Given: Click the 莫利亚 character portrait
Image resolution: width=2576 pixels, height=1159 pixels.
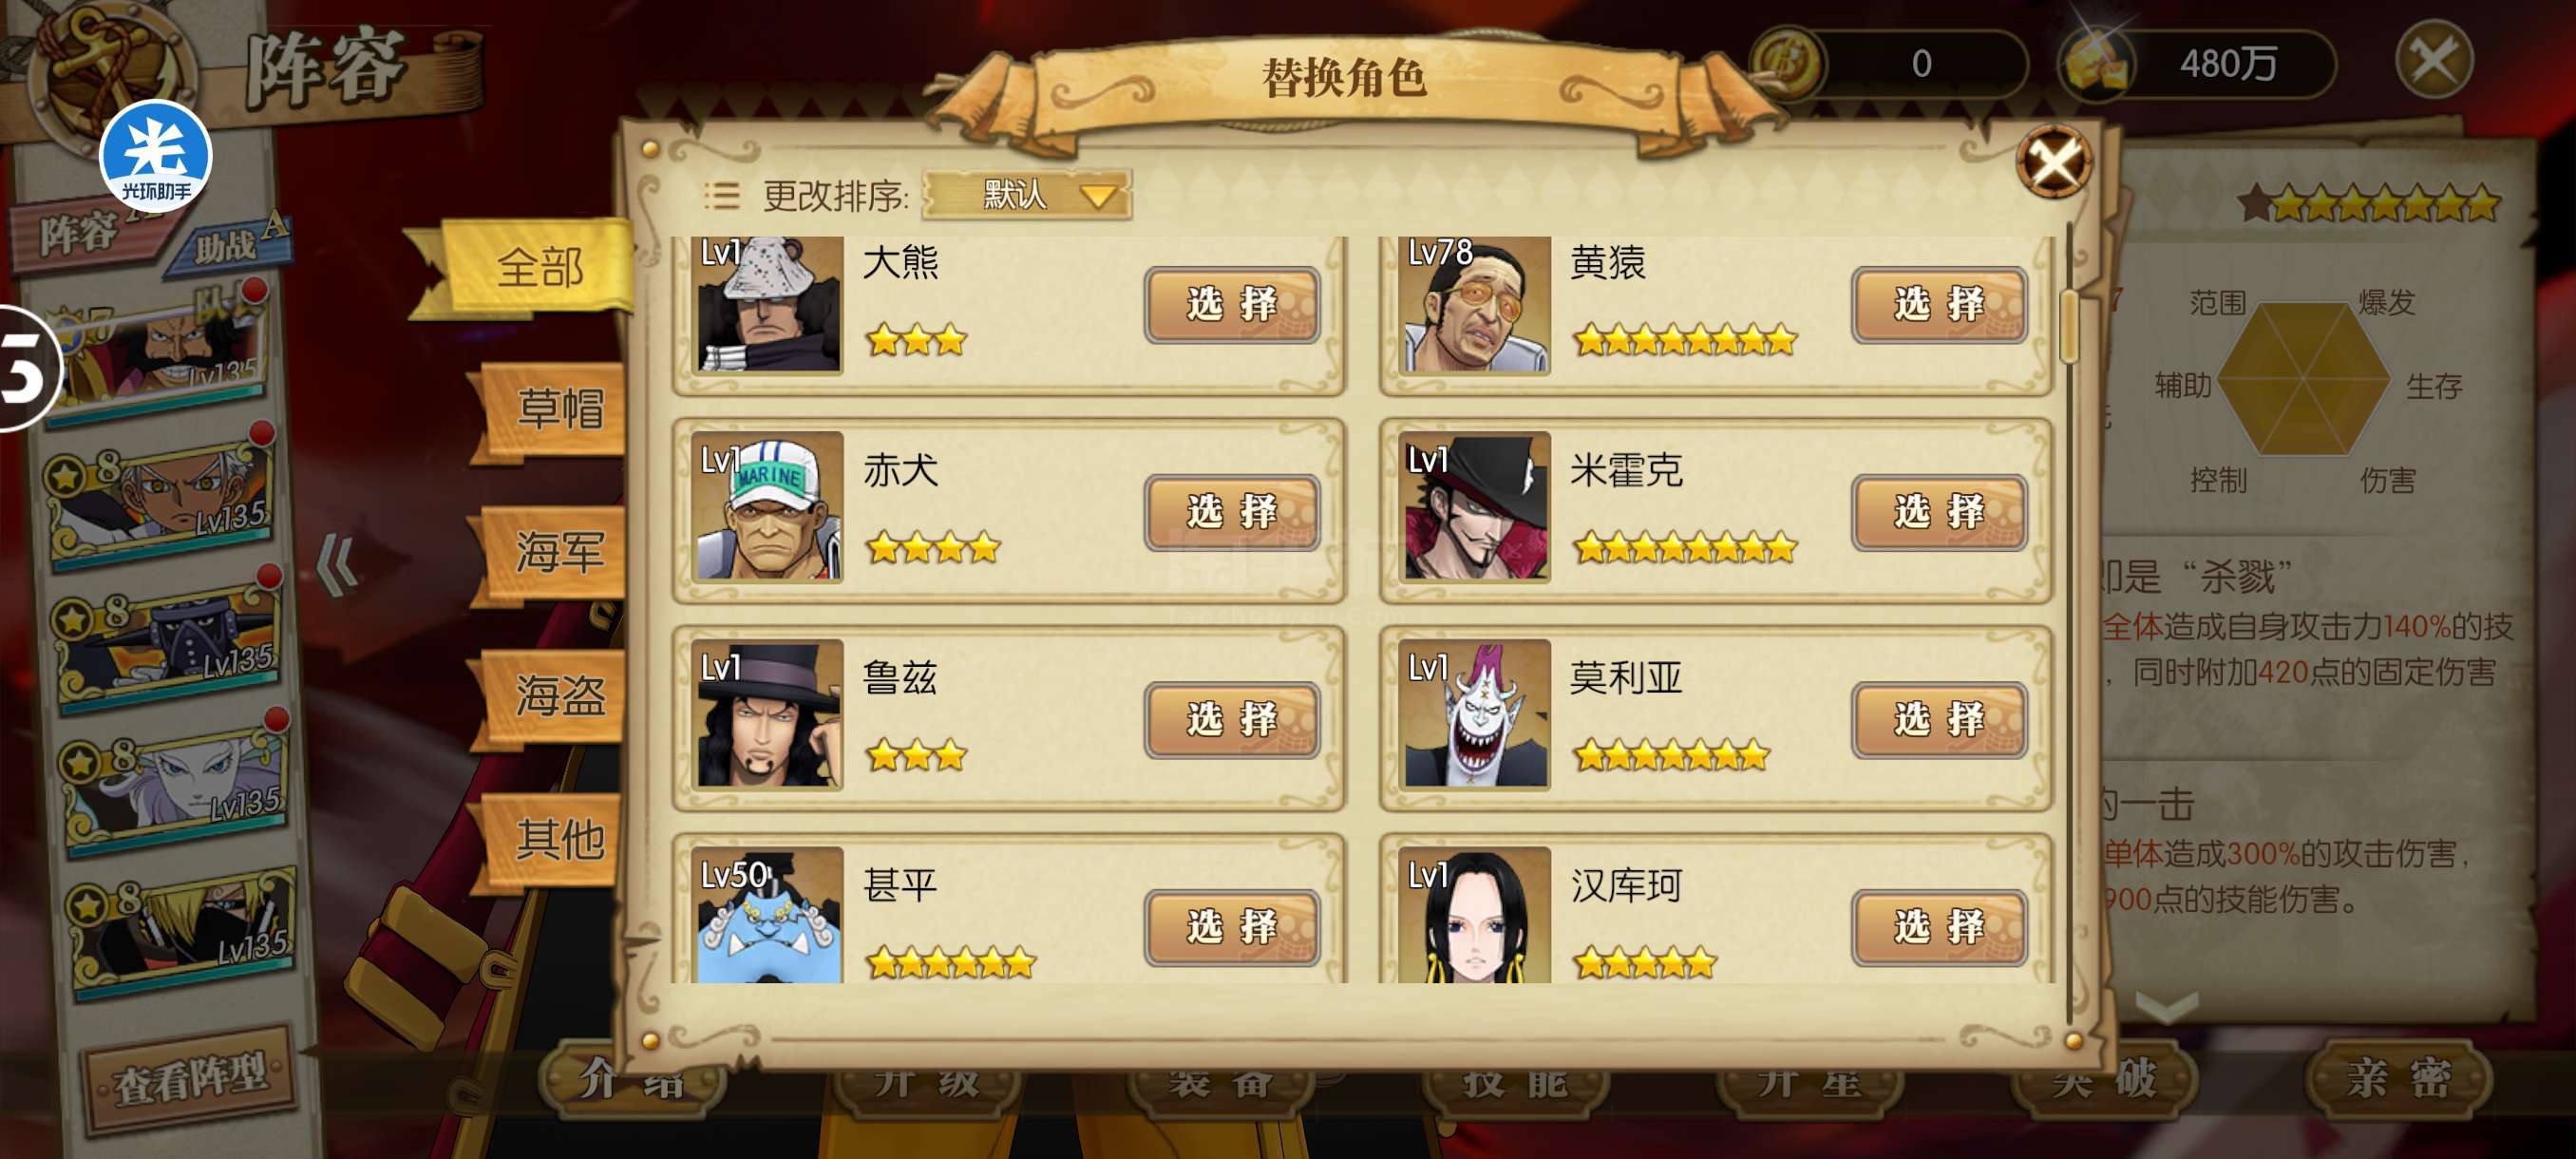Looking at the screenshot, I should 1474,715.
